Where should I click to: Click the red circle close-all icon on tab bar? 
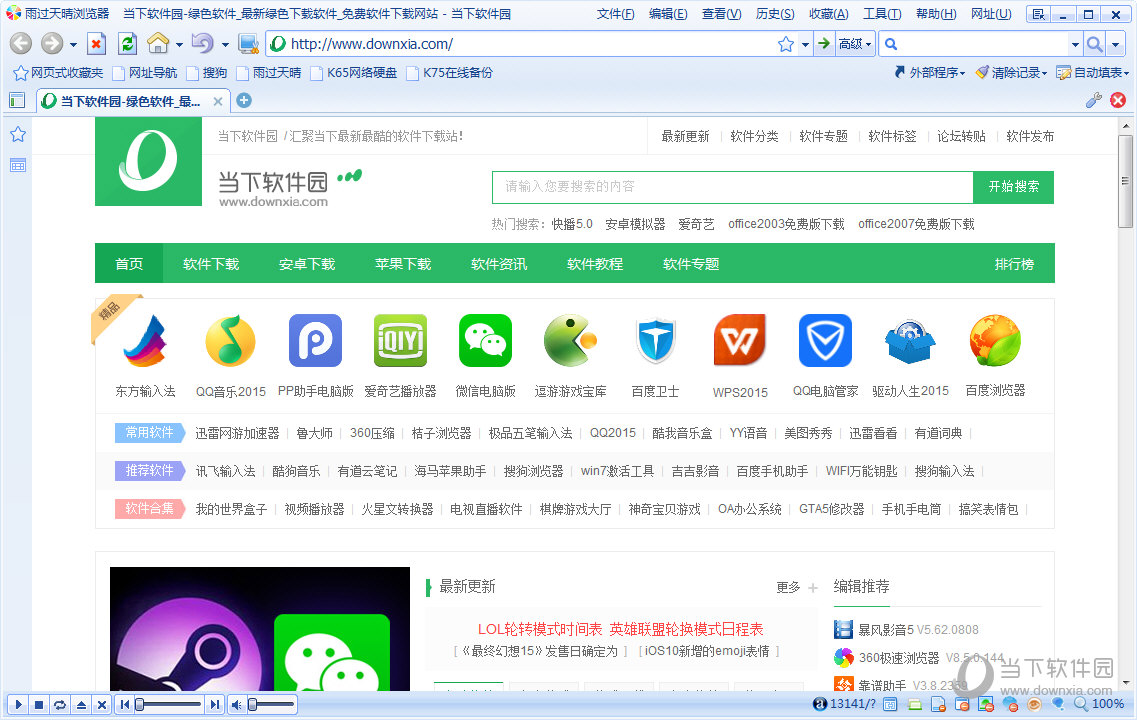[1118, 100]
